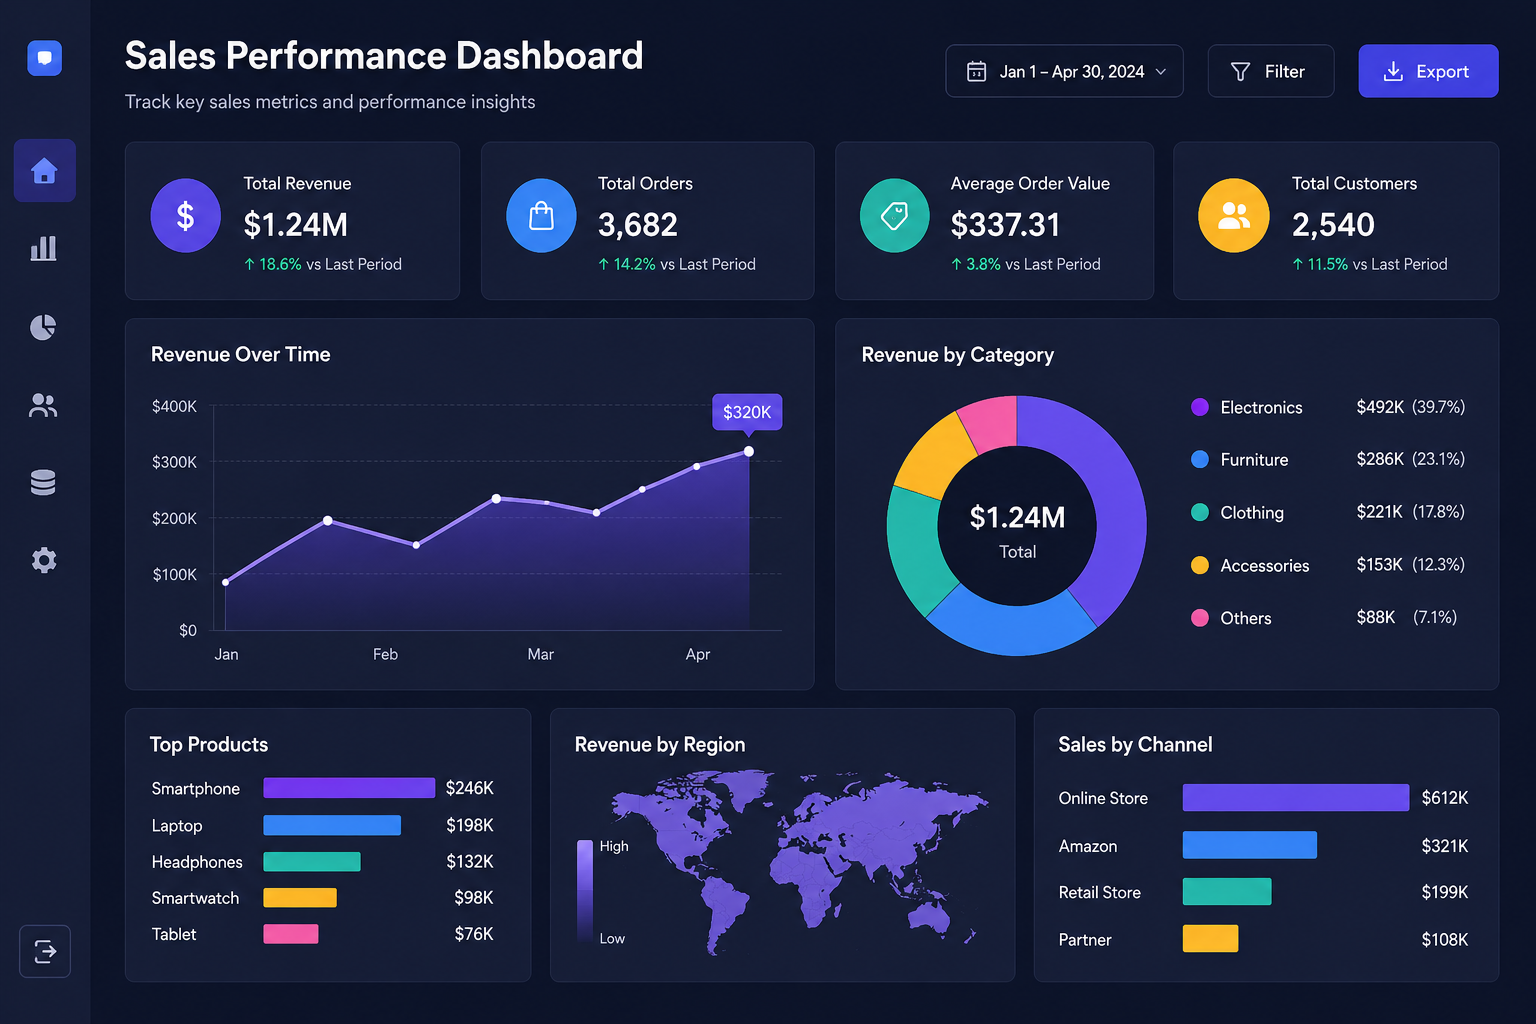Select the Electronics purple legend dot
1536x1024 pixels.
(x=1200, y=407)
